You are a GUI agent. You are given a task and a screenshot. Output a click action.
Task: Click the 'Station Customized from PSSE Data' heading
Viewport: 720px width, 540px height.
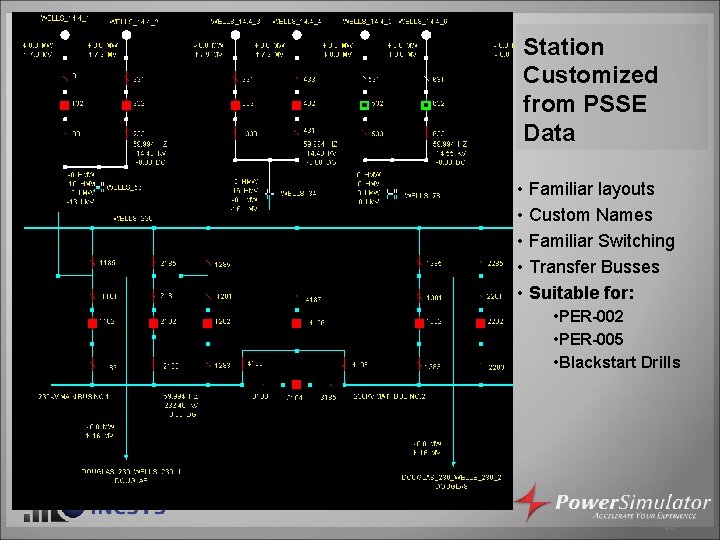tap(591, 90)
